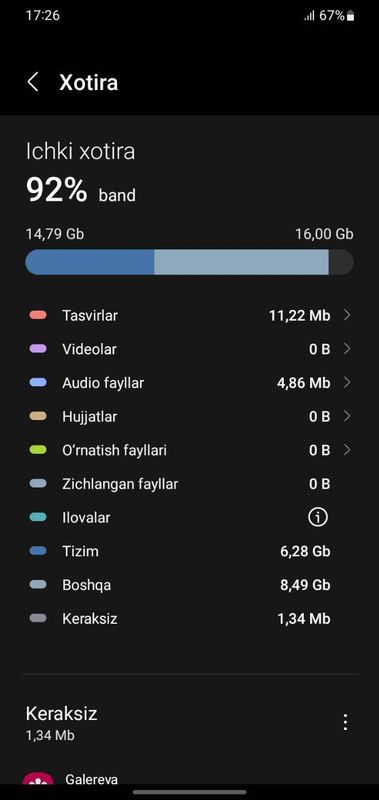The width and height of the screenshot is (379, 800).
Task: Tap the Tizim storage entry
Action: coord(189,551)
